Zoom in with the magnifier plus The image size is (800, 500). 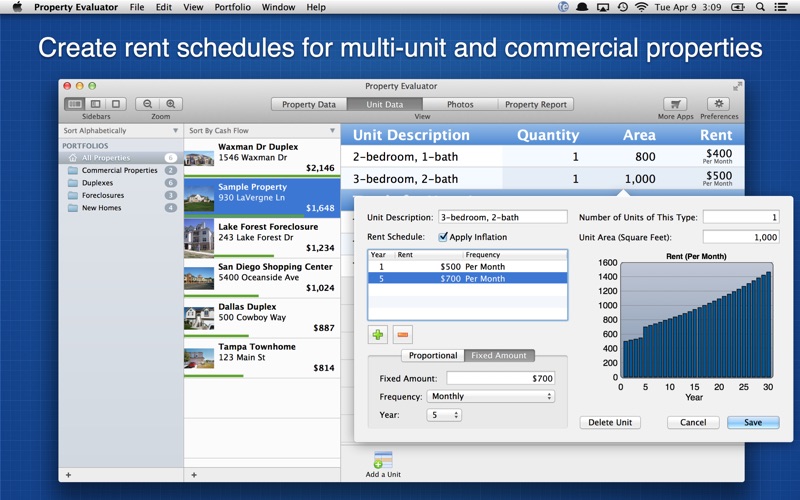pyautogui.click(x=171, y=104)
